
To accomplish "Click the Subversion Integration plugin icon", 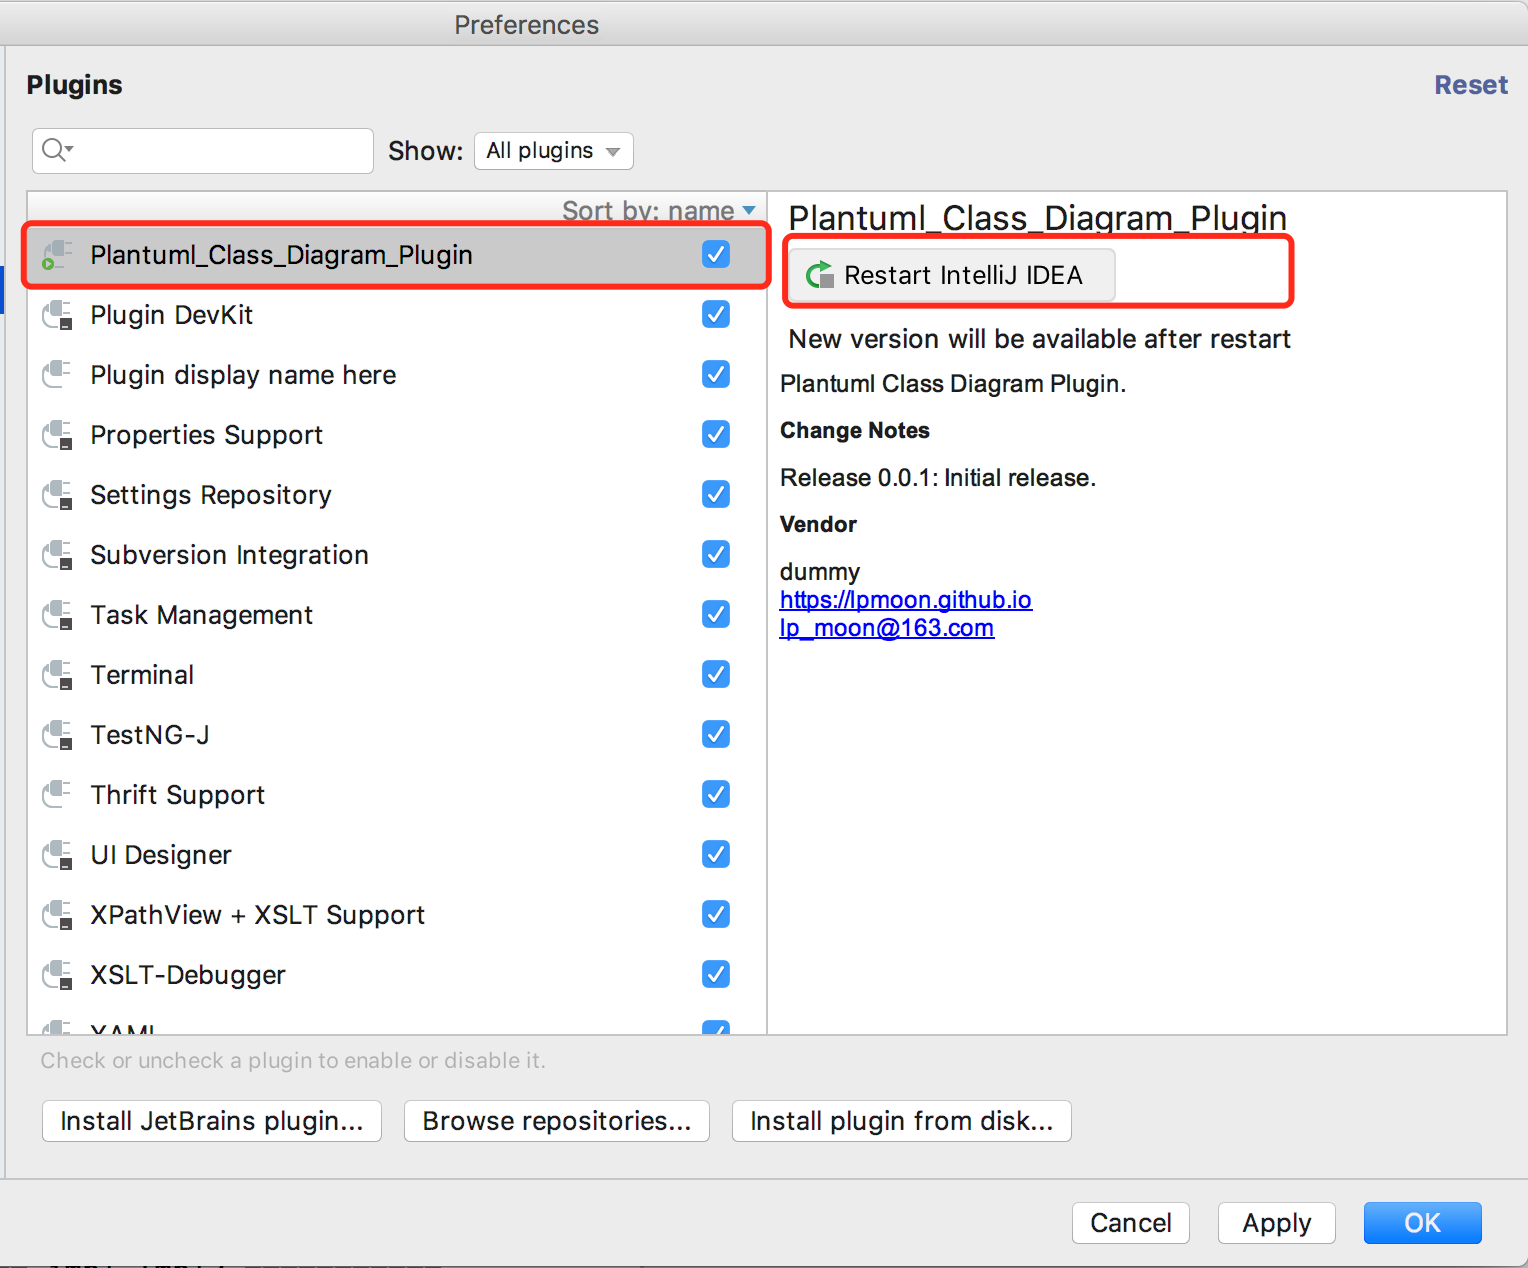I will point(57,555).
